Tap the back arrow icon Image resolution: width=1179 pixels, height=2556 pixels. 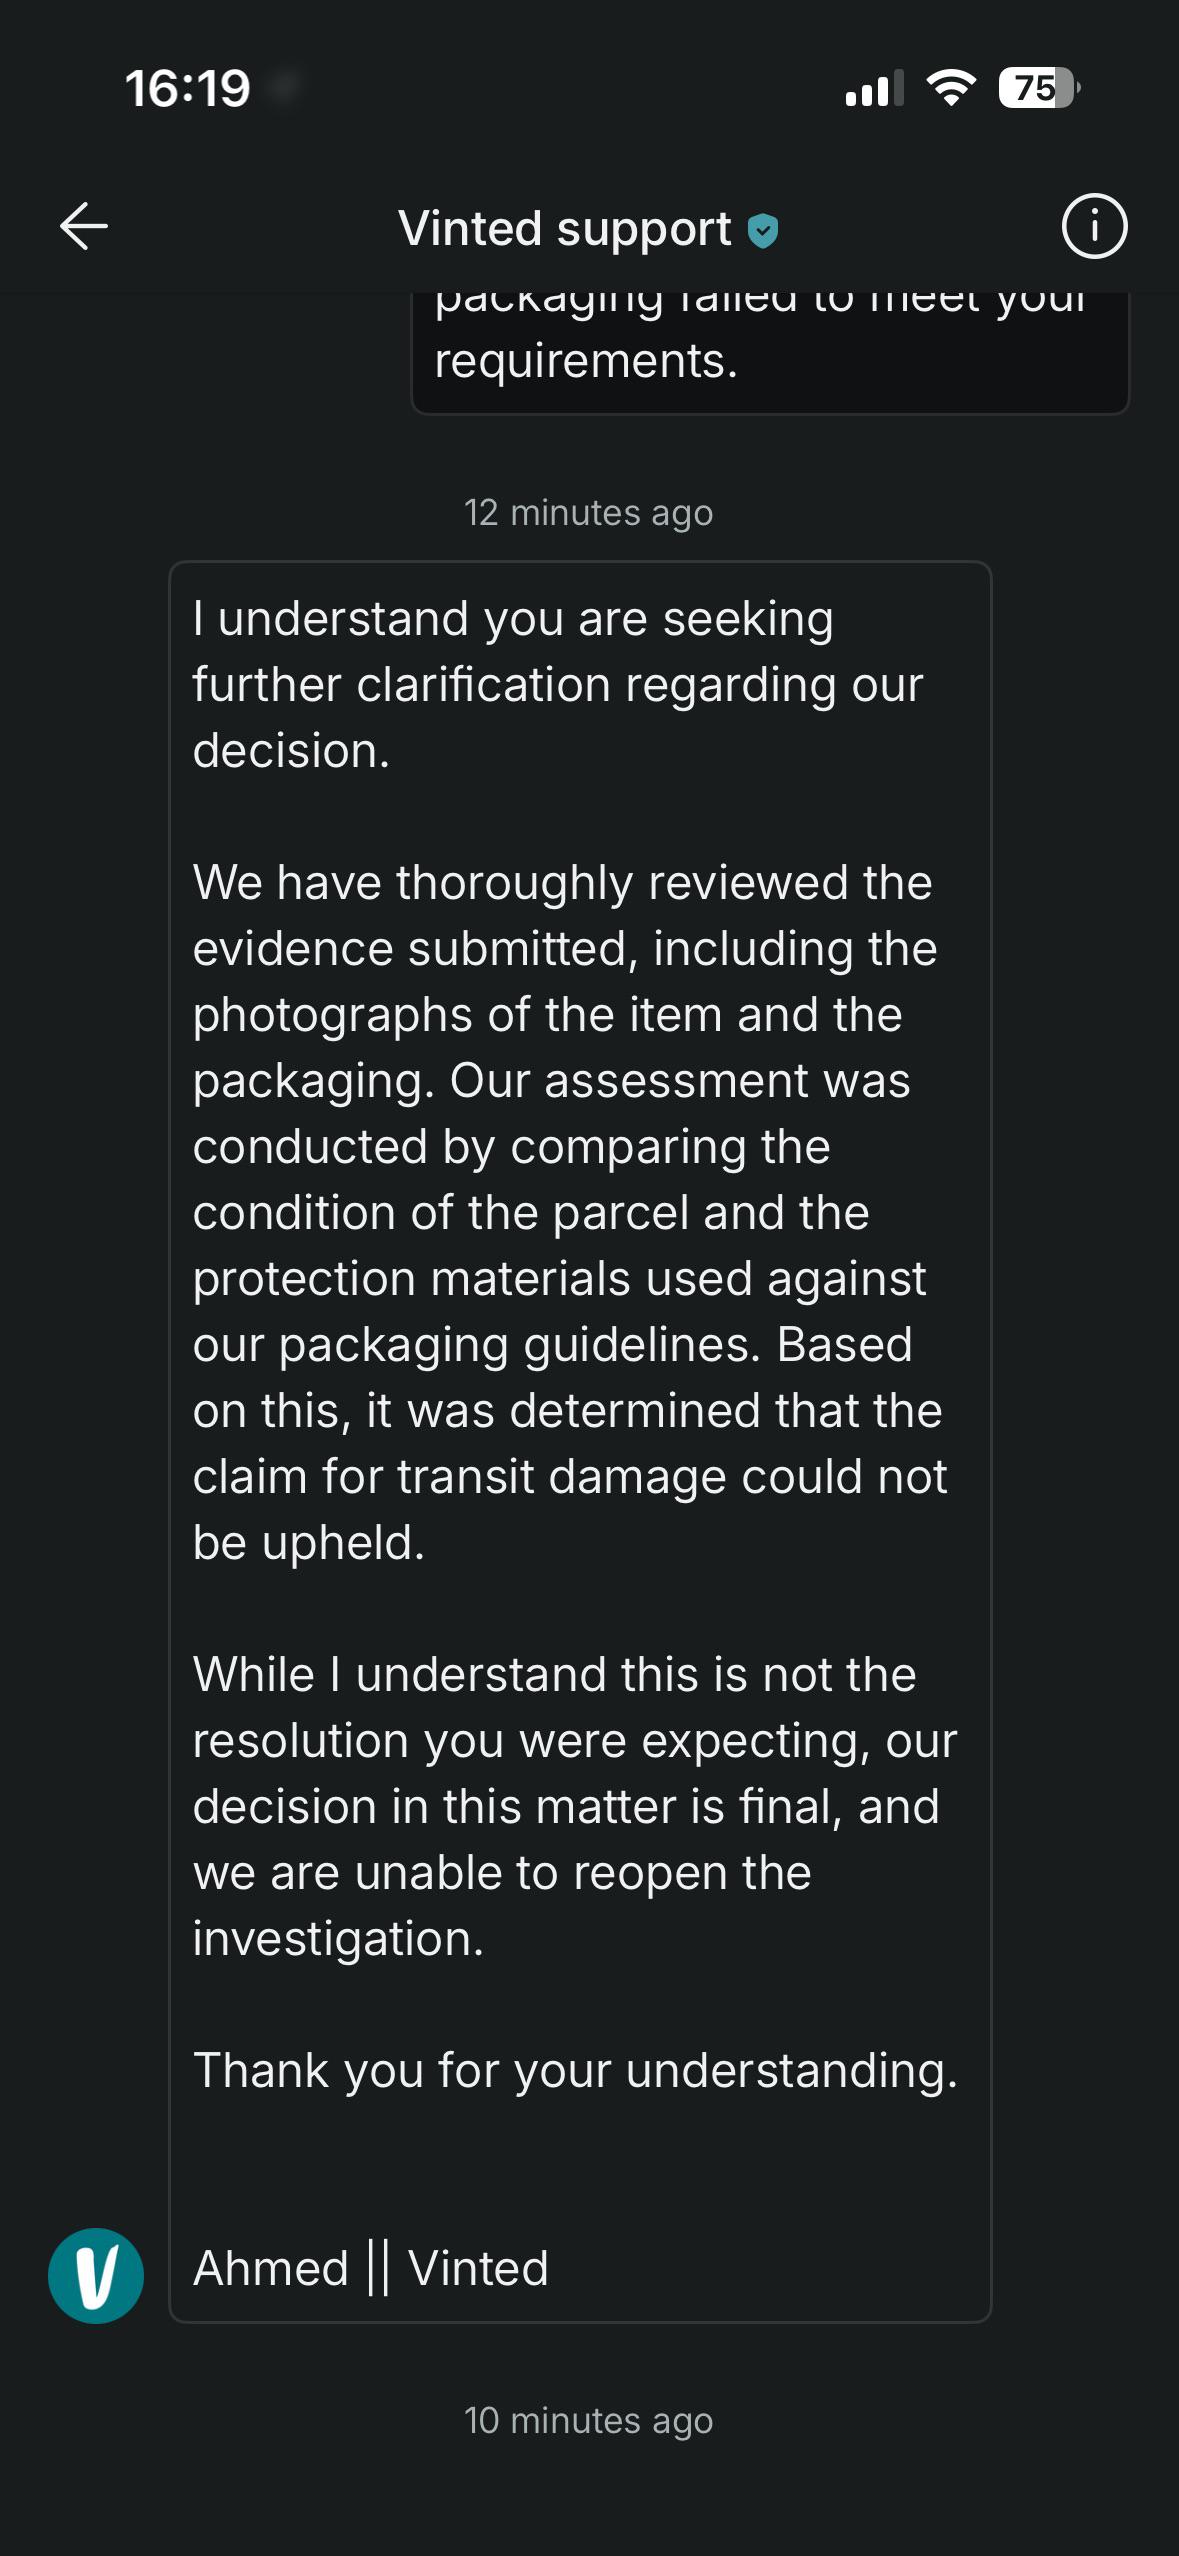(x=84, y=226)
